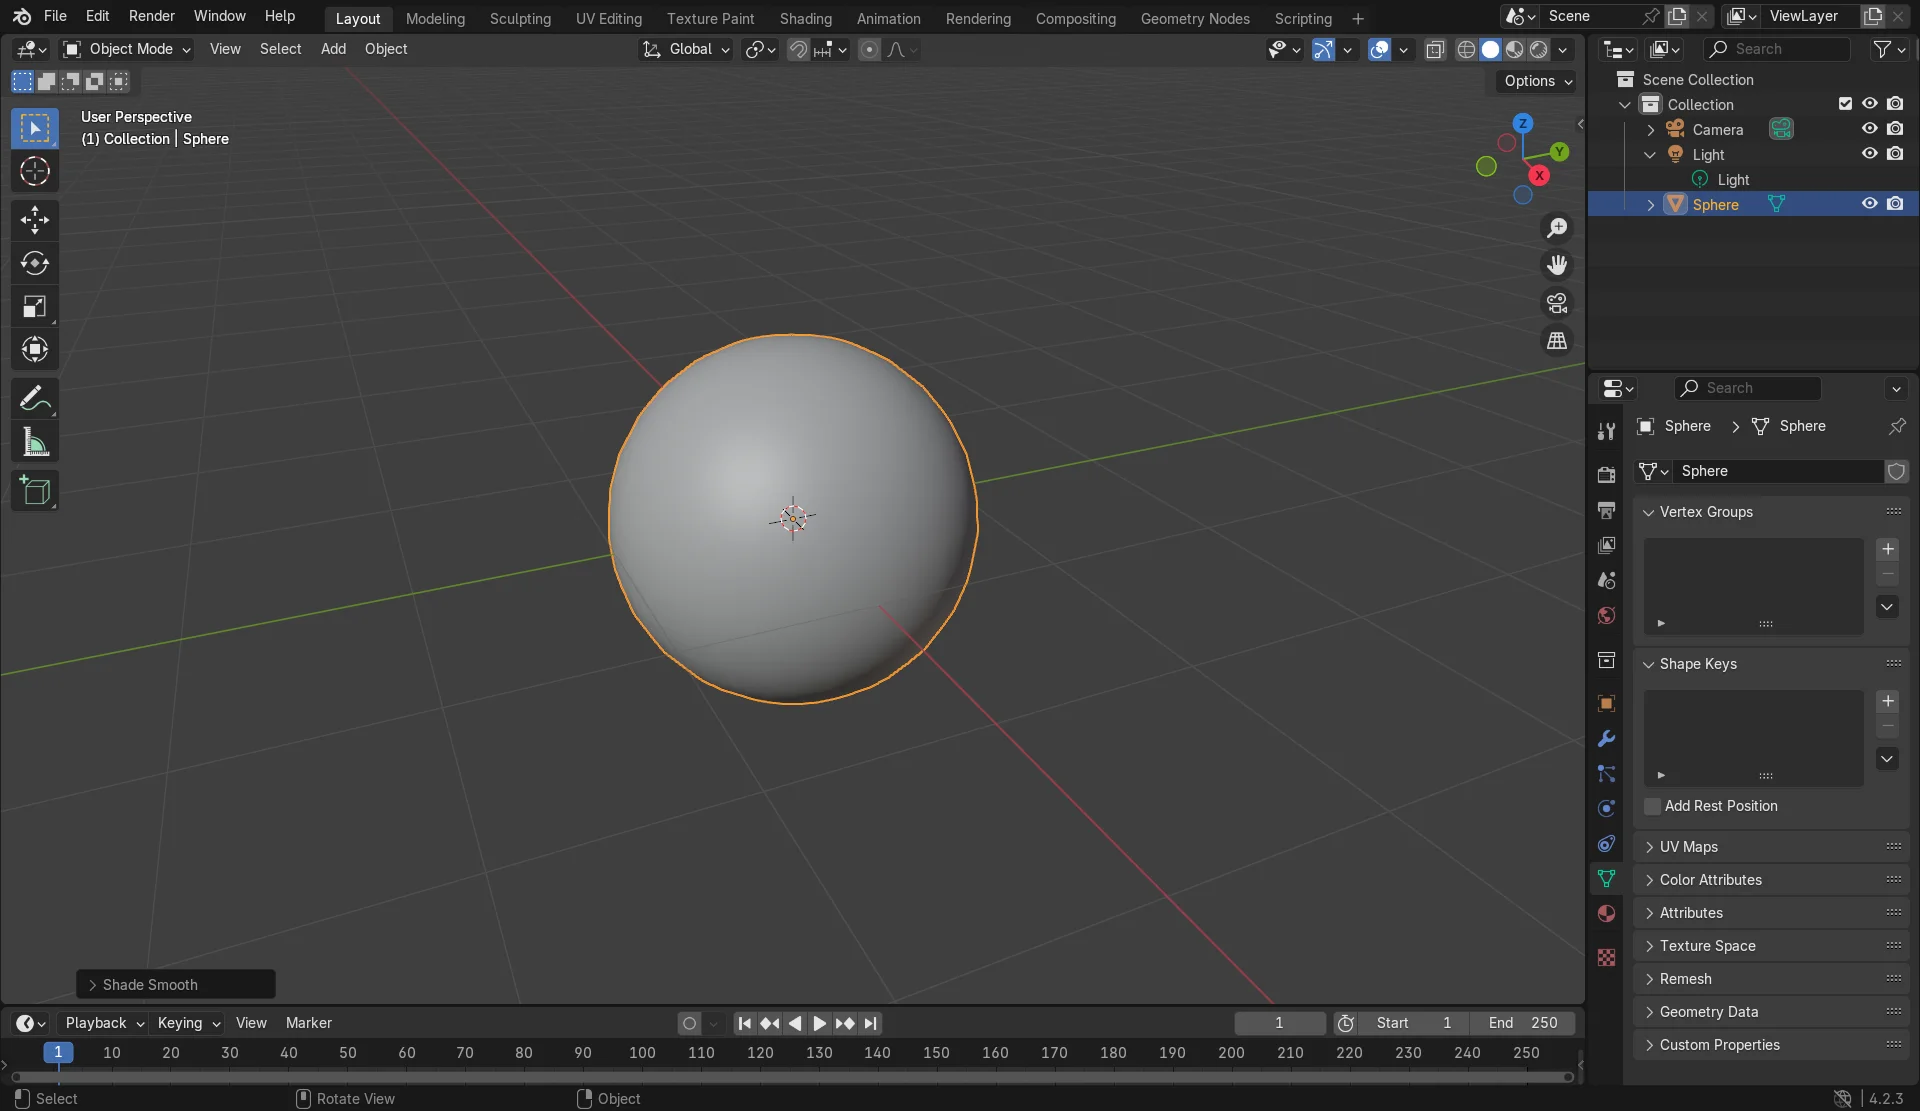Open the viewport Add menu
Viewport: 1920px width, 1111px height.
point(333,49)
